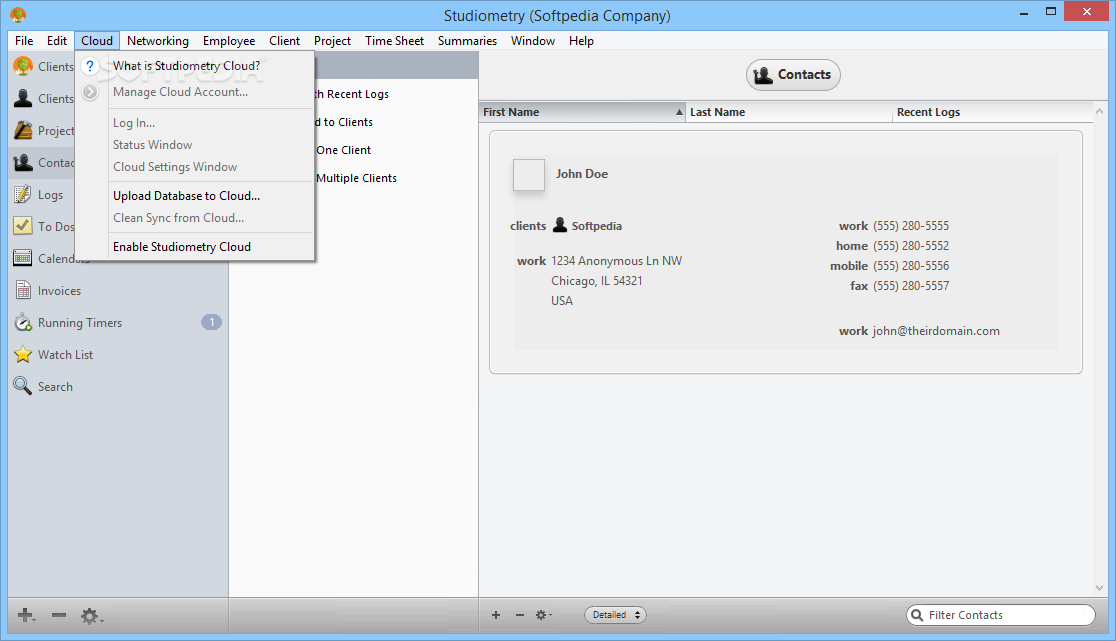Open the Search magnifier icon in the sidebar
Viewport: 1116px width, 641px height.
click(x=23, y=386)
